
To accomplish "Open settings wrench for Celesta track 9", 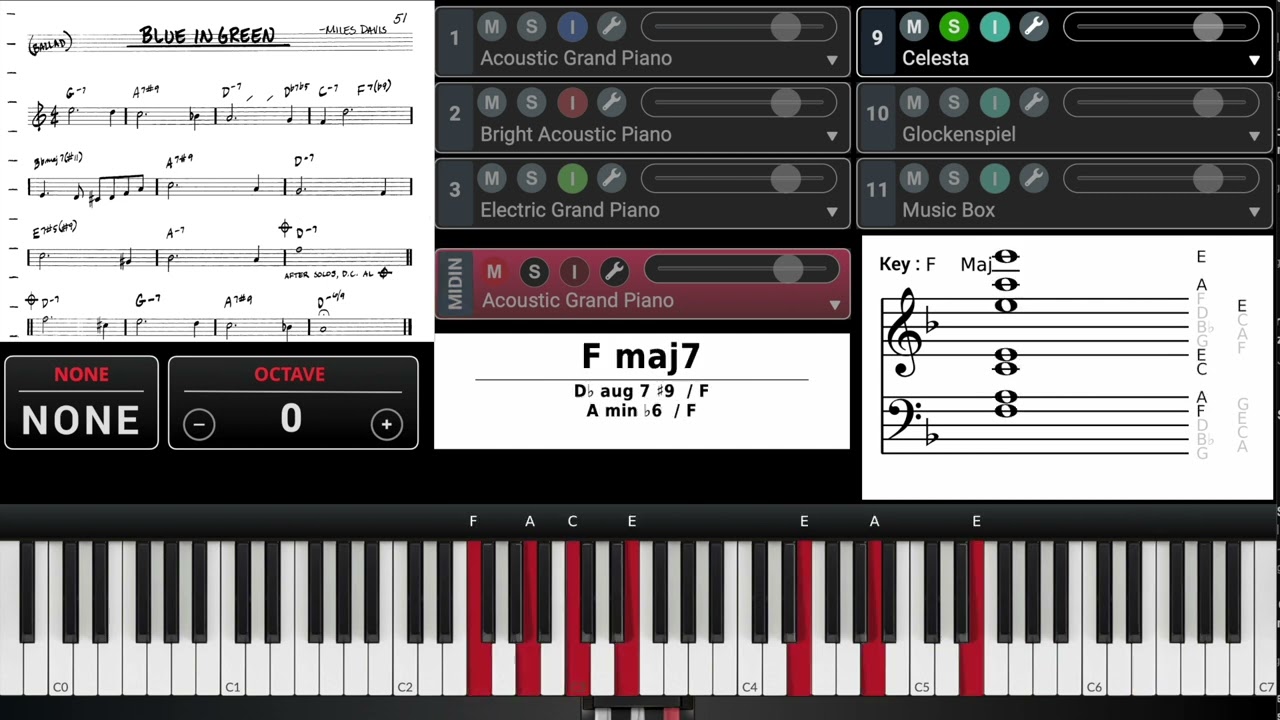I will (1033, 26).
